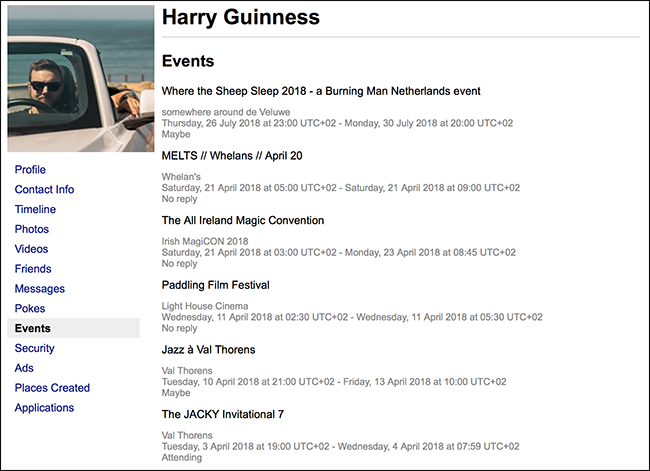Open the Profile page link
Viewport: 650px width, 471px height.
(x=30, y=170)
